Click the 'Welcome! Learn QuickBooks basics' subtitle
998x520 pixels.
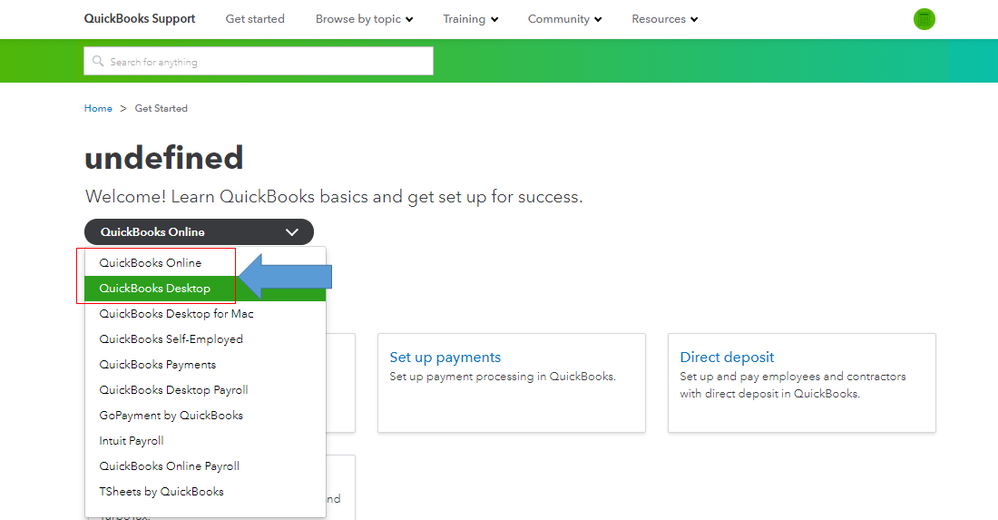point(334,197)
